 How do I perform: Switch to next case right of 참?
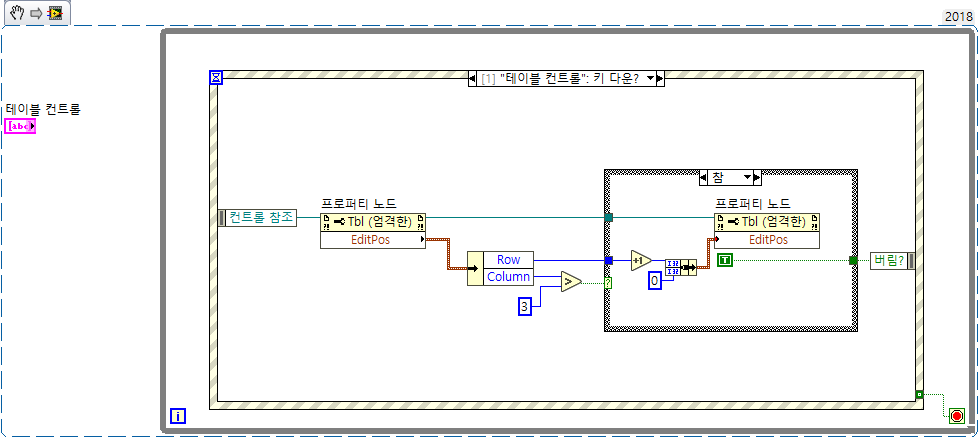[758, 178]
